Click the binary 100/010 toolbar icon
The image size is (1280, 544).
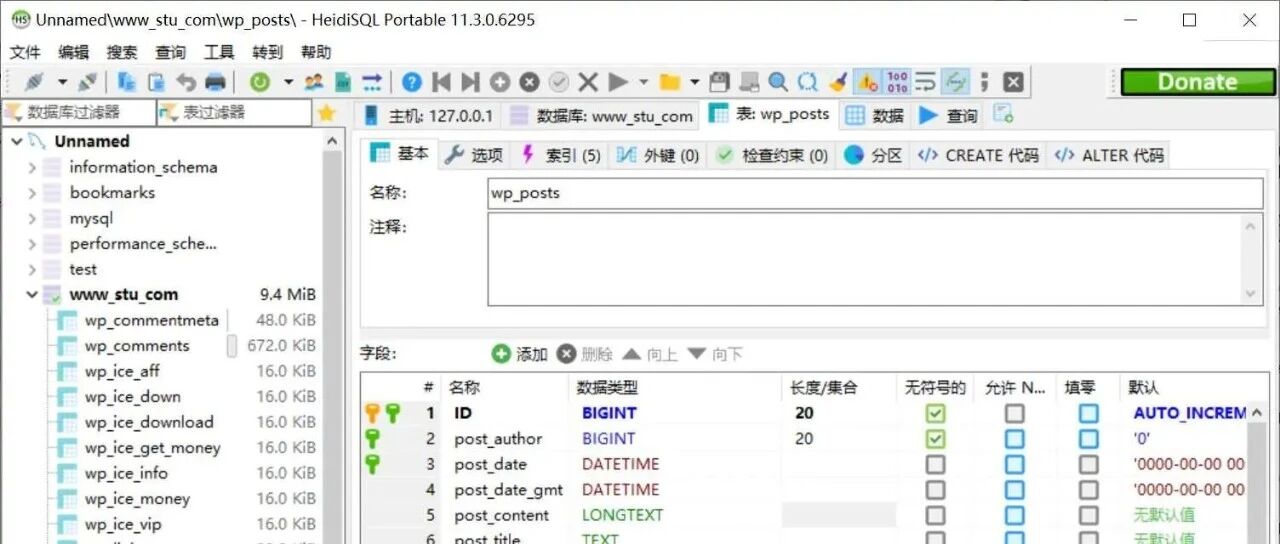(897, 82)
